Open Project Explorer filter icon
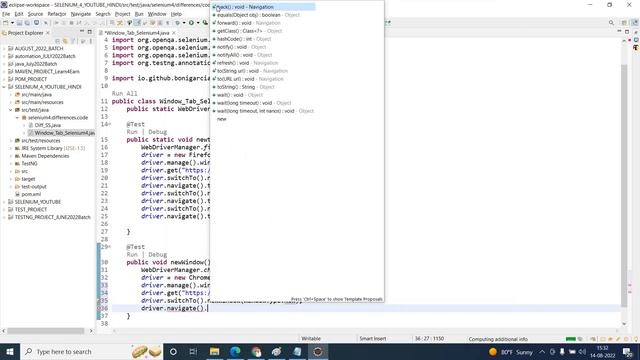 pos(73,41)
